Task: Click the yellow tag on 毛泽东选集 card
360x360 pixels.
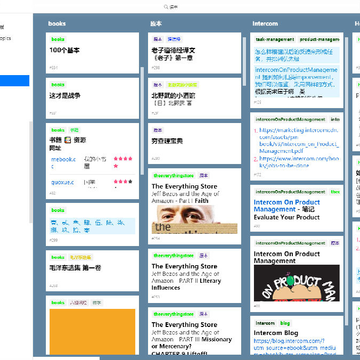Action: click(80, 257)
